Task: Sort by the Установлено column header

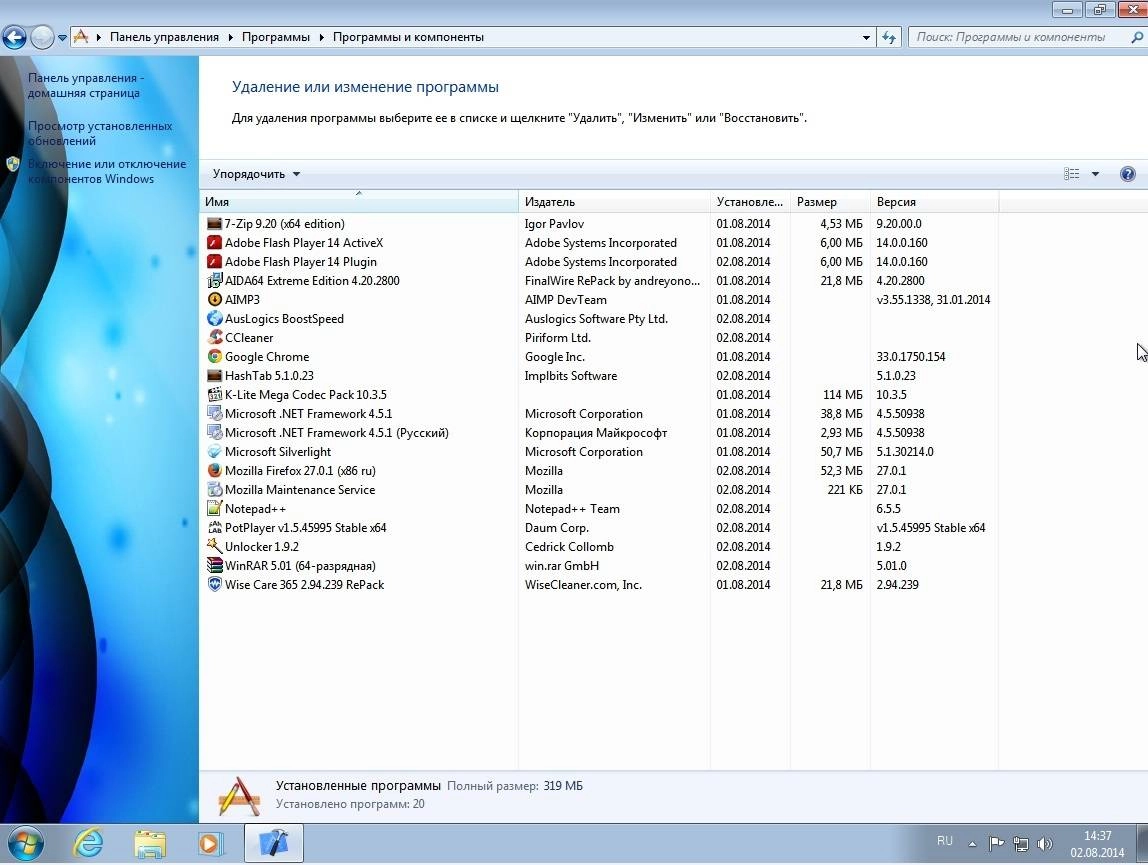Action: pos(750,201)
